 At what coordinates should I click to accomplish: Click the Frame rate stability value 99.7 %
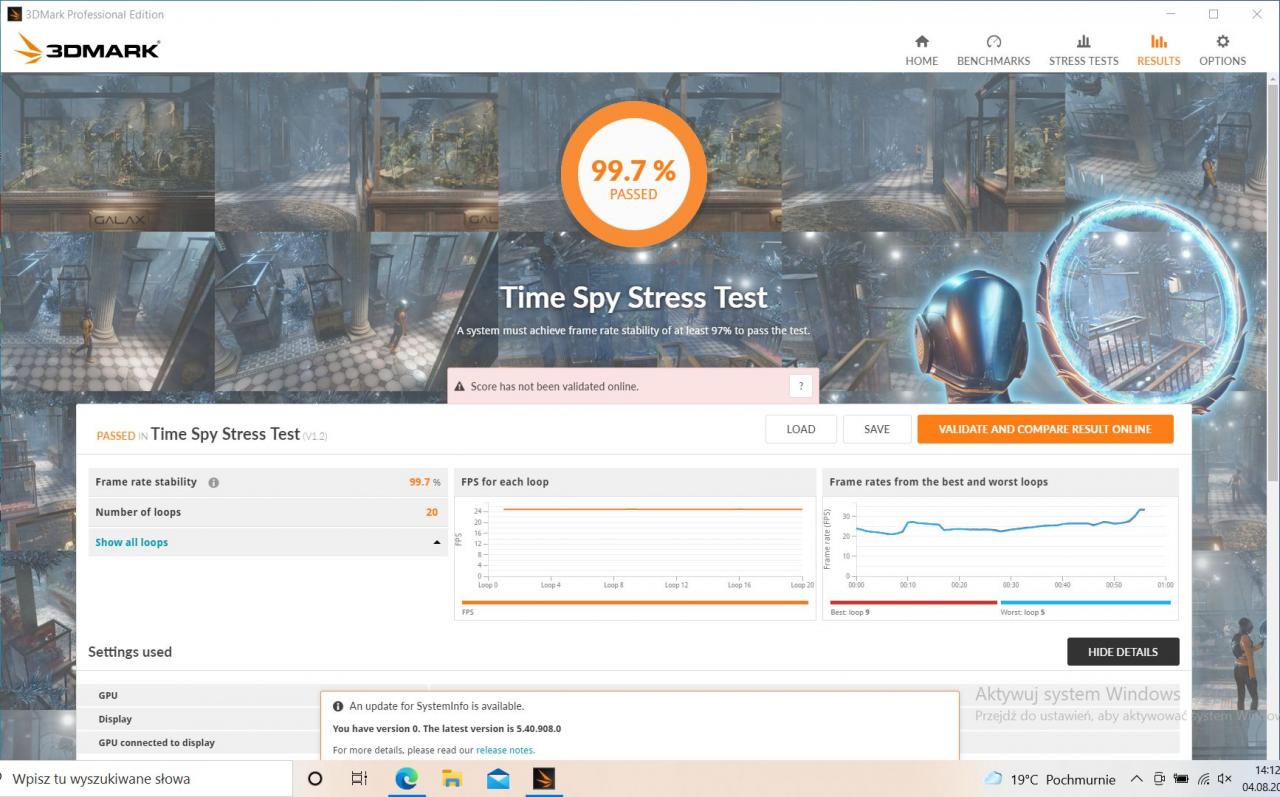pyautogui.click(x=424, y=482)
